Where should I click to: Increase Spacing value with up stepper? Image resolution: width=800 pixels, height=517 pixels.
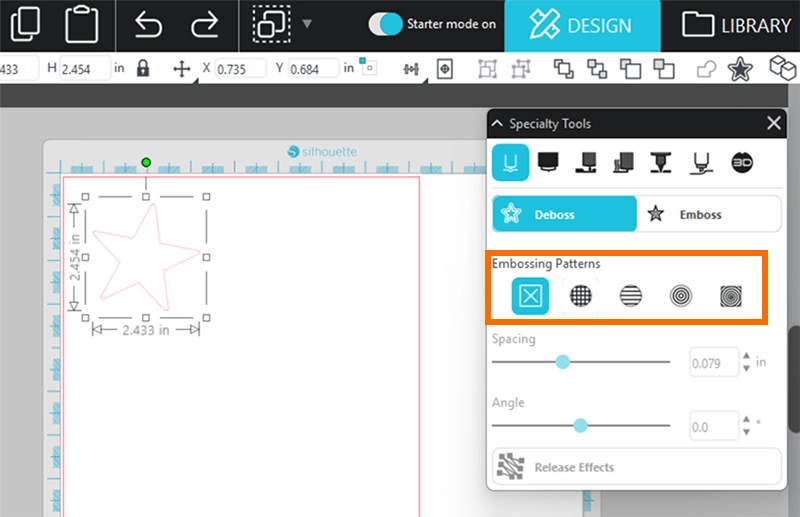pos(746,355)
